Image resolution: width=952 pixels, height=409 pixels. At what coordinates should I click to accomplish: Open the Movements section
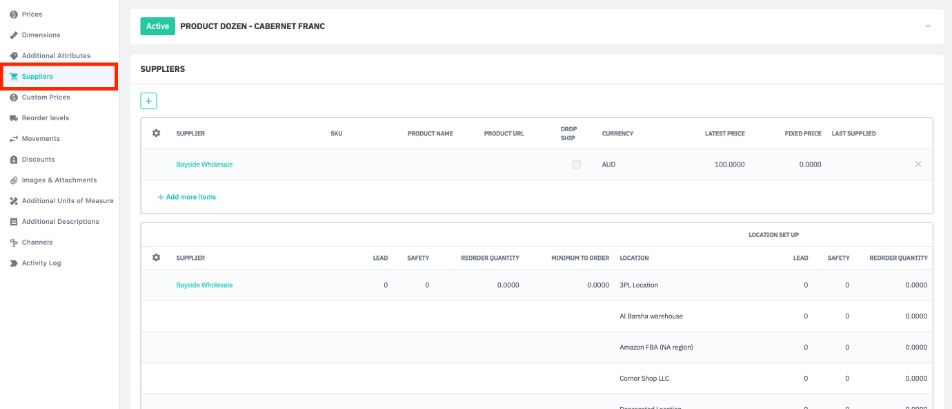40,138
